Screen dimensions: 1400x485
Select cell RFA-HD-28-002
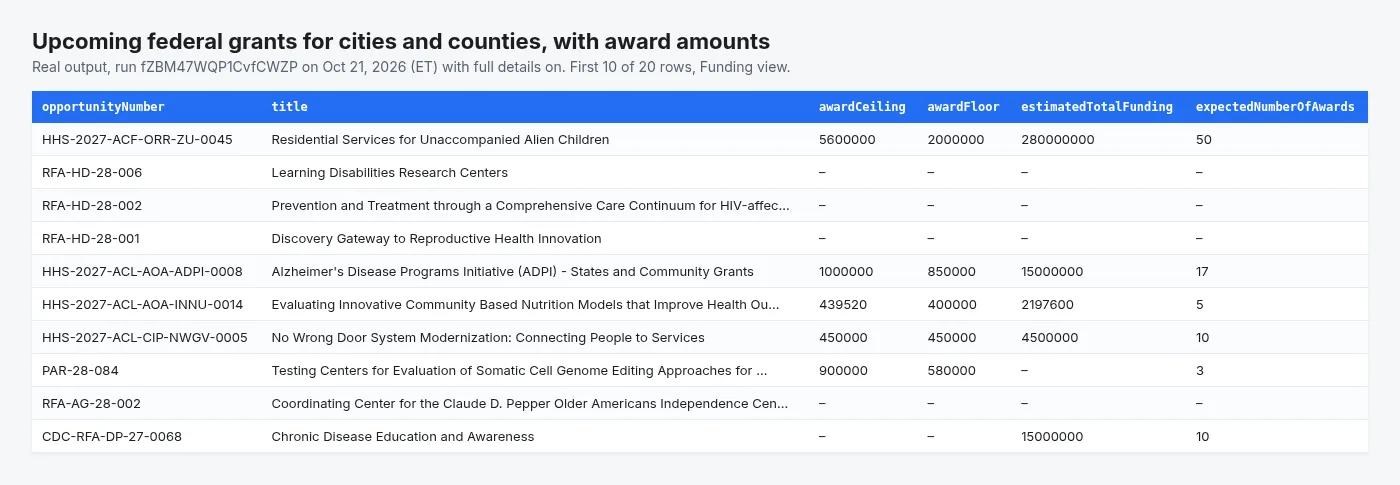(92, 206)
